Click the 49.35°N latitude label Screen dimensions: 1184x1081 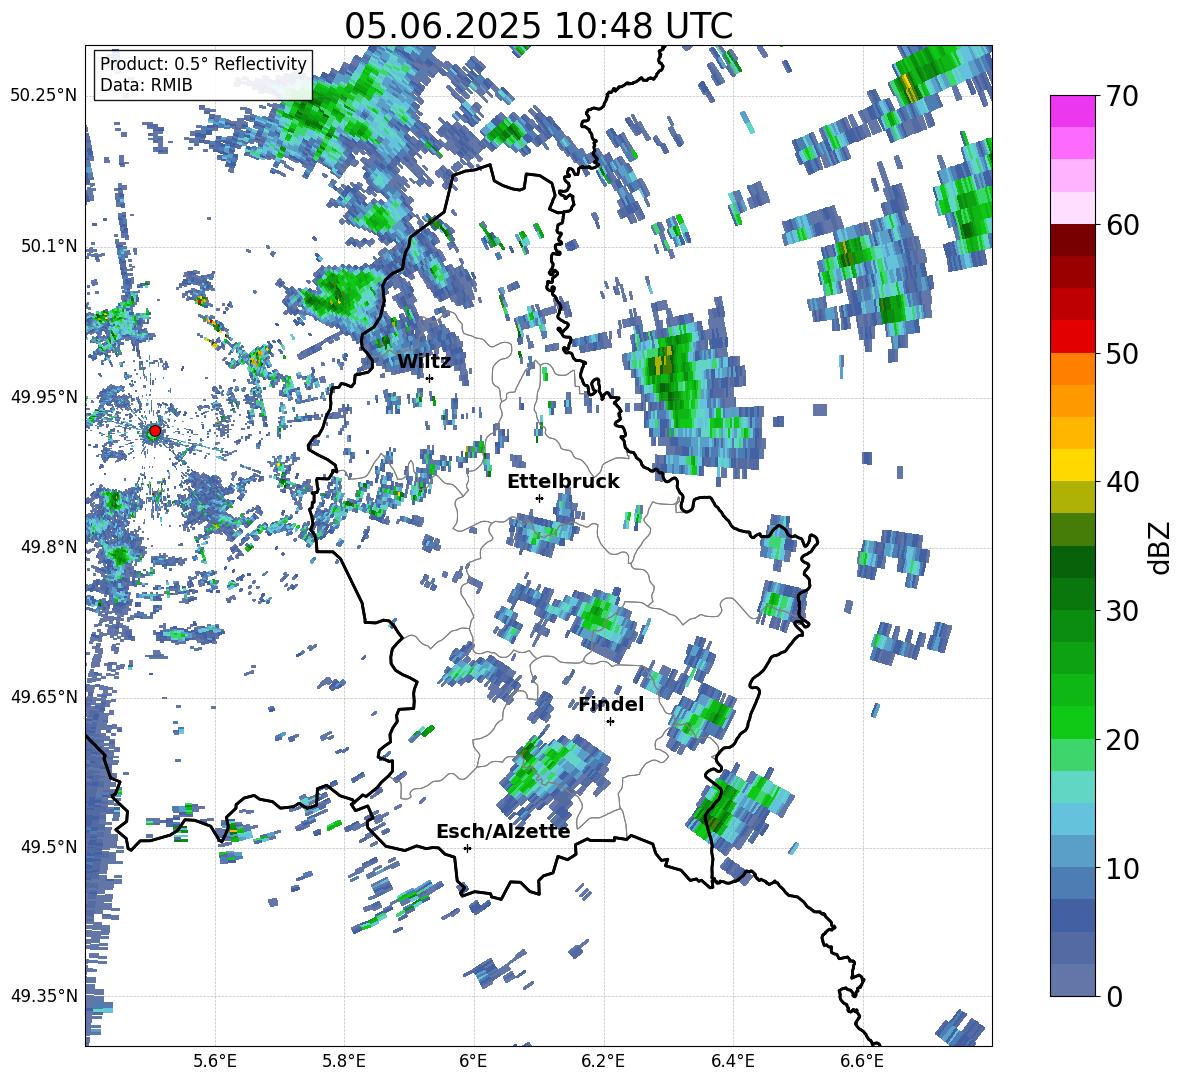tap(43, 996)
